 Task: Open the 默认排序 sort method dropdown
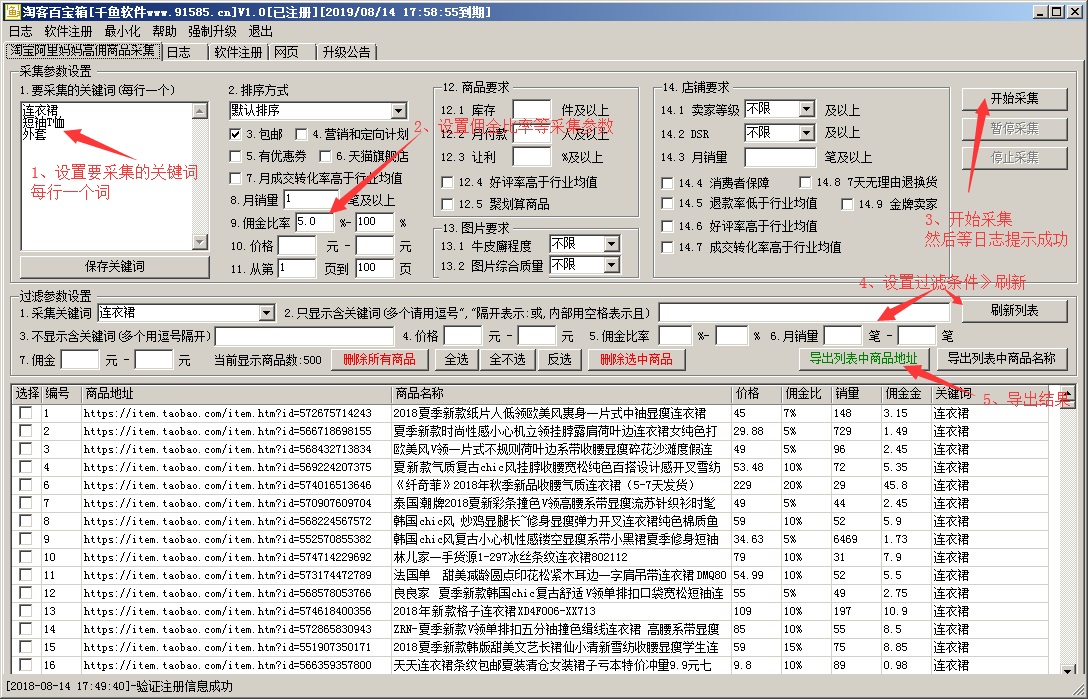398,110
